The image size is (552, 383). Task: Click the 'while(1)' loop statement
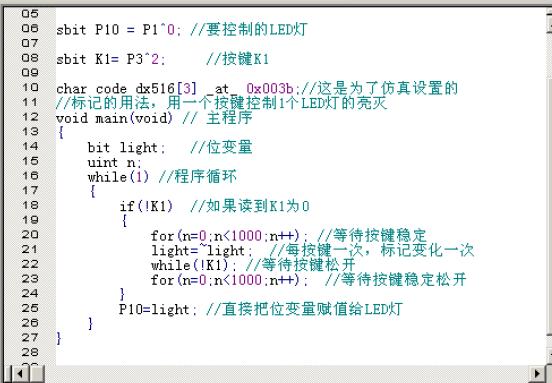(118, 177)
